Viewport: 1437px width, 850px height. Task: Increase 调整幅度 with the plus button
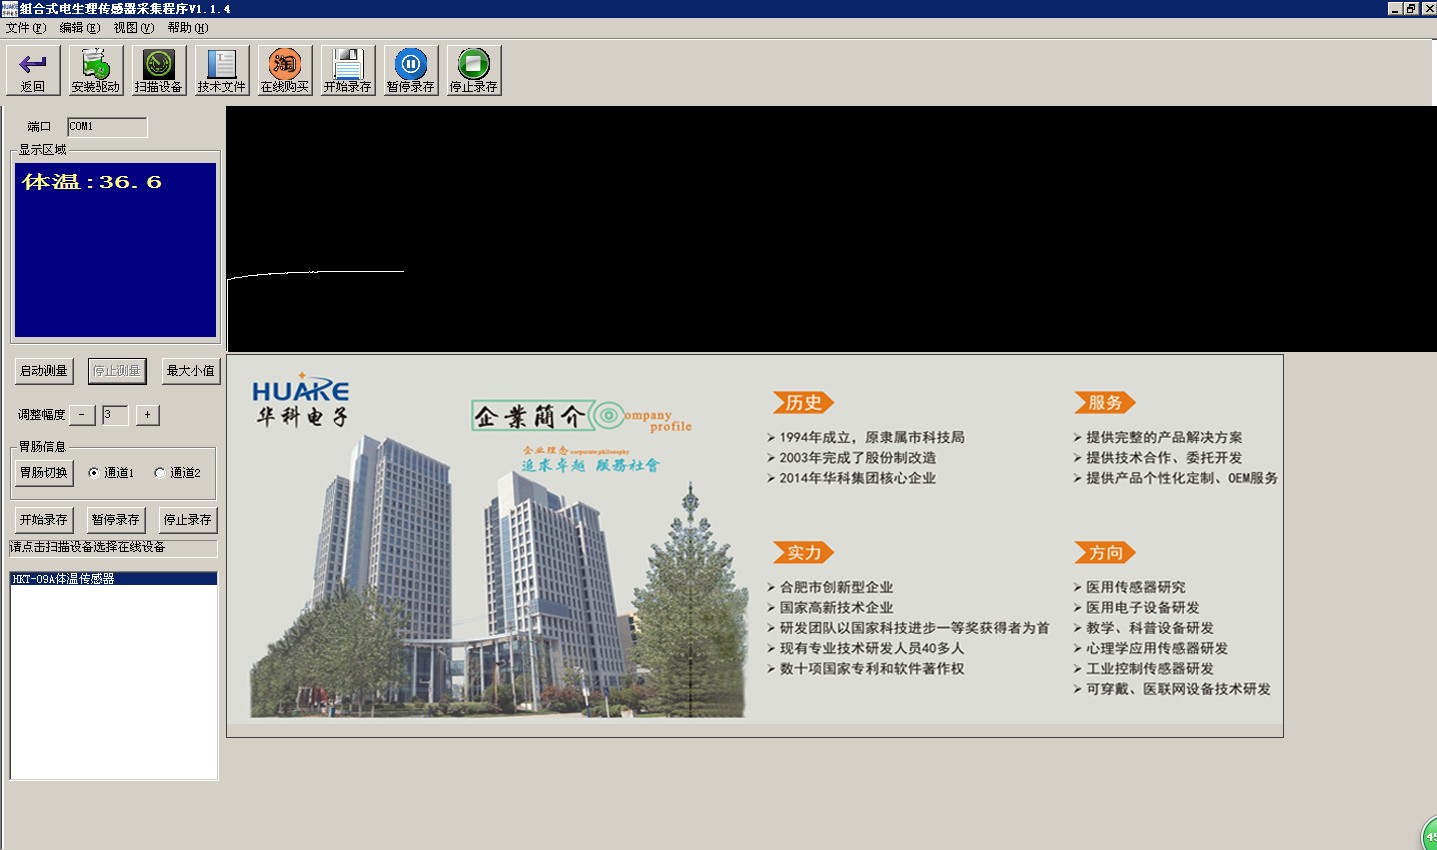[x=147, y=415]
